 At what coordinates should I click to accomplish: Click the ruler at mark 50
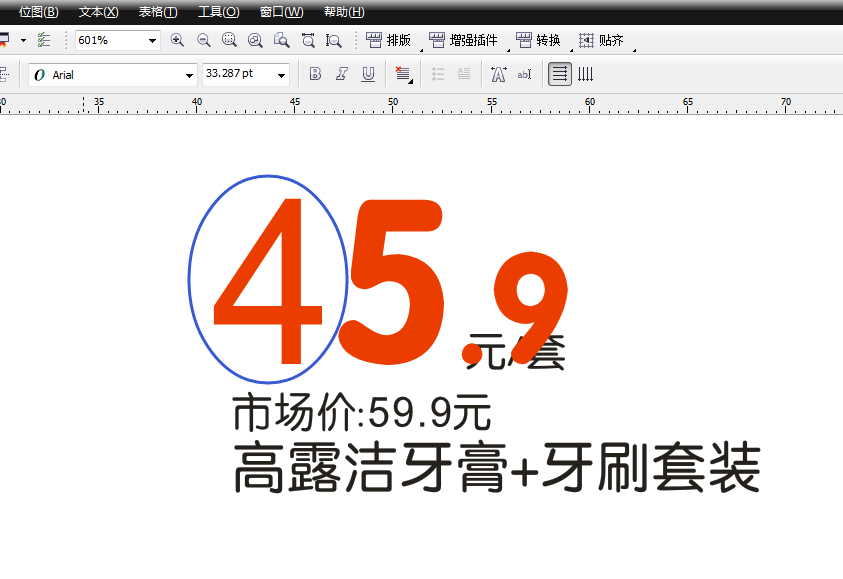pos(393,103)
